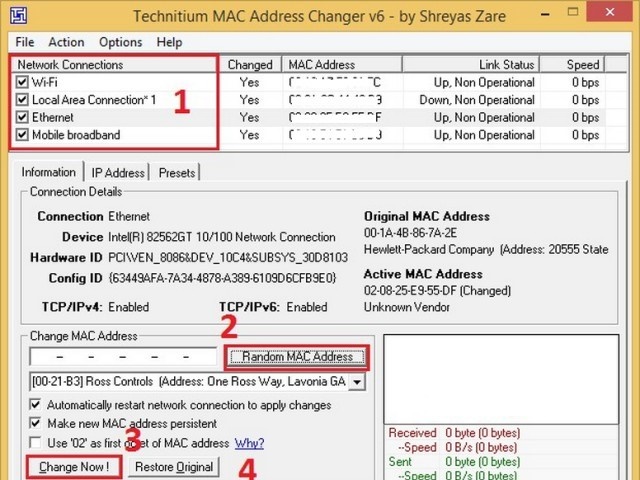Screen dimensions: 640x480
Task: Select the Ethernet row name
Action: tap(53, 118)
